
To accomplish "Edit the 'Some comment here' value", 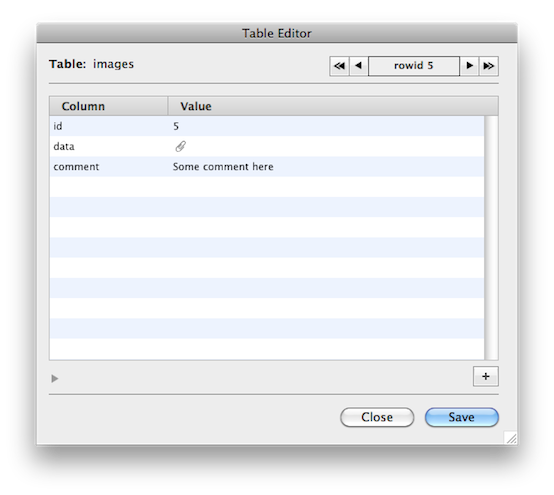I will click(223, 166).
